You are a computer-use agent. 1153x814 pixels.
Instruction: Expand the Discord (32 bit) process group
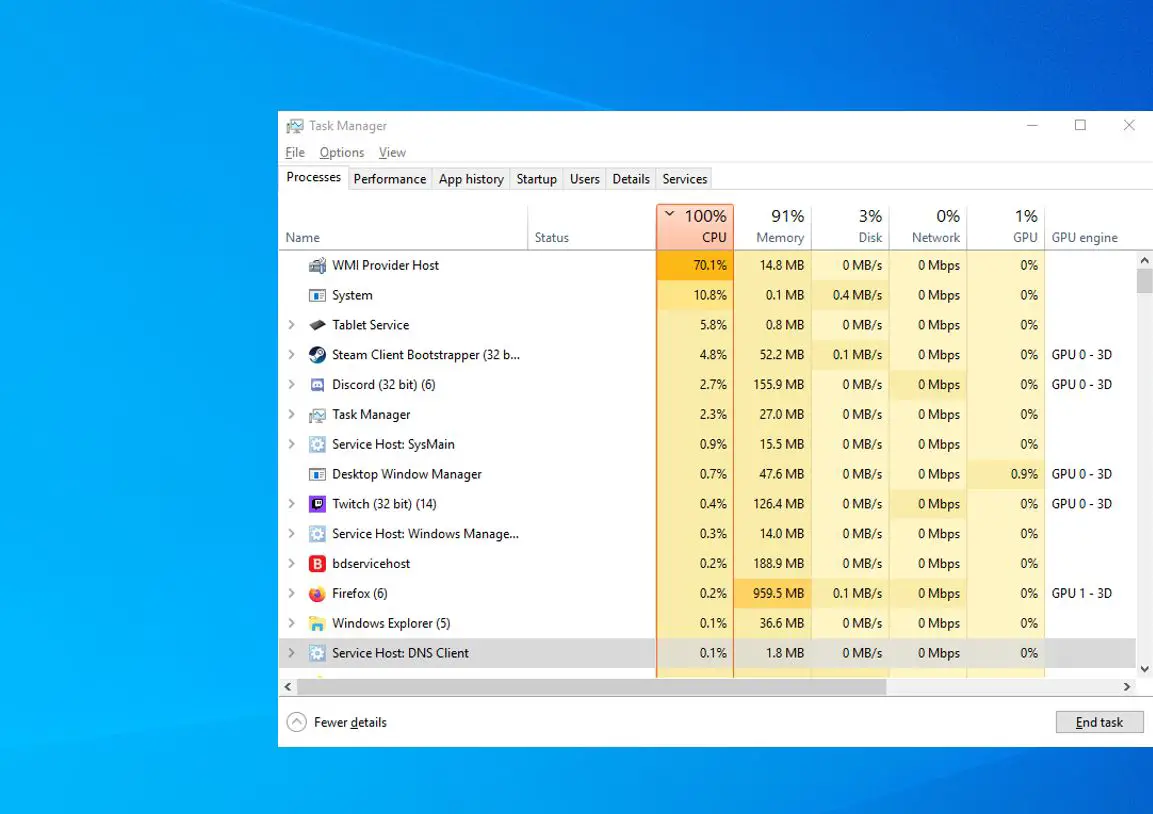(x=291, y=385)
